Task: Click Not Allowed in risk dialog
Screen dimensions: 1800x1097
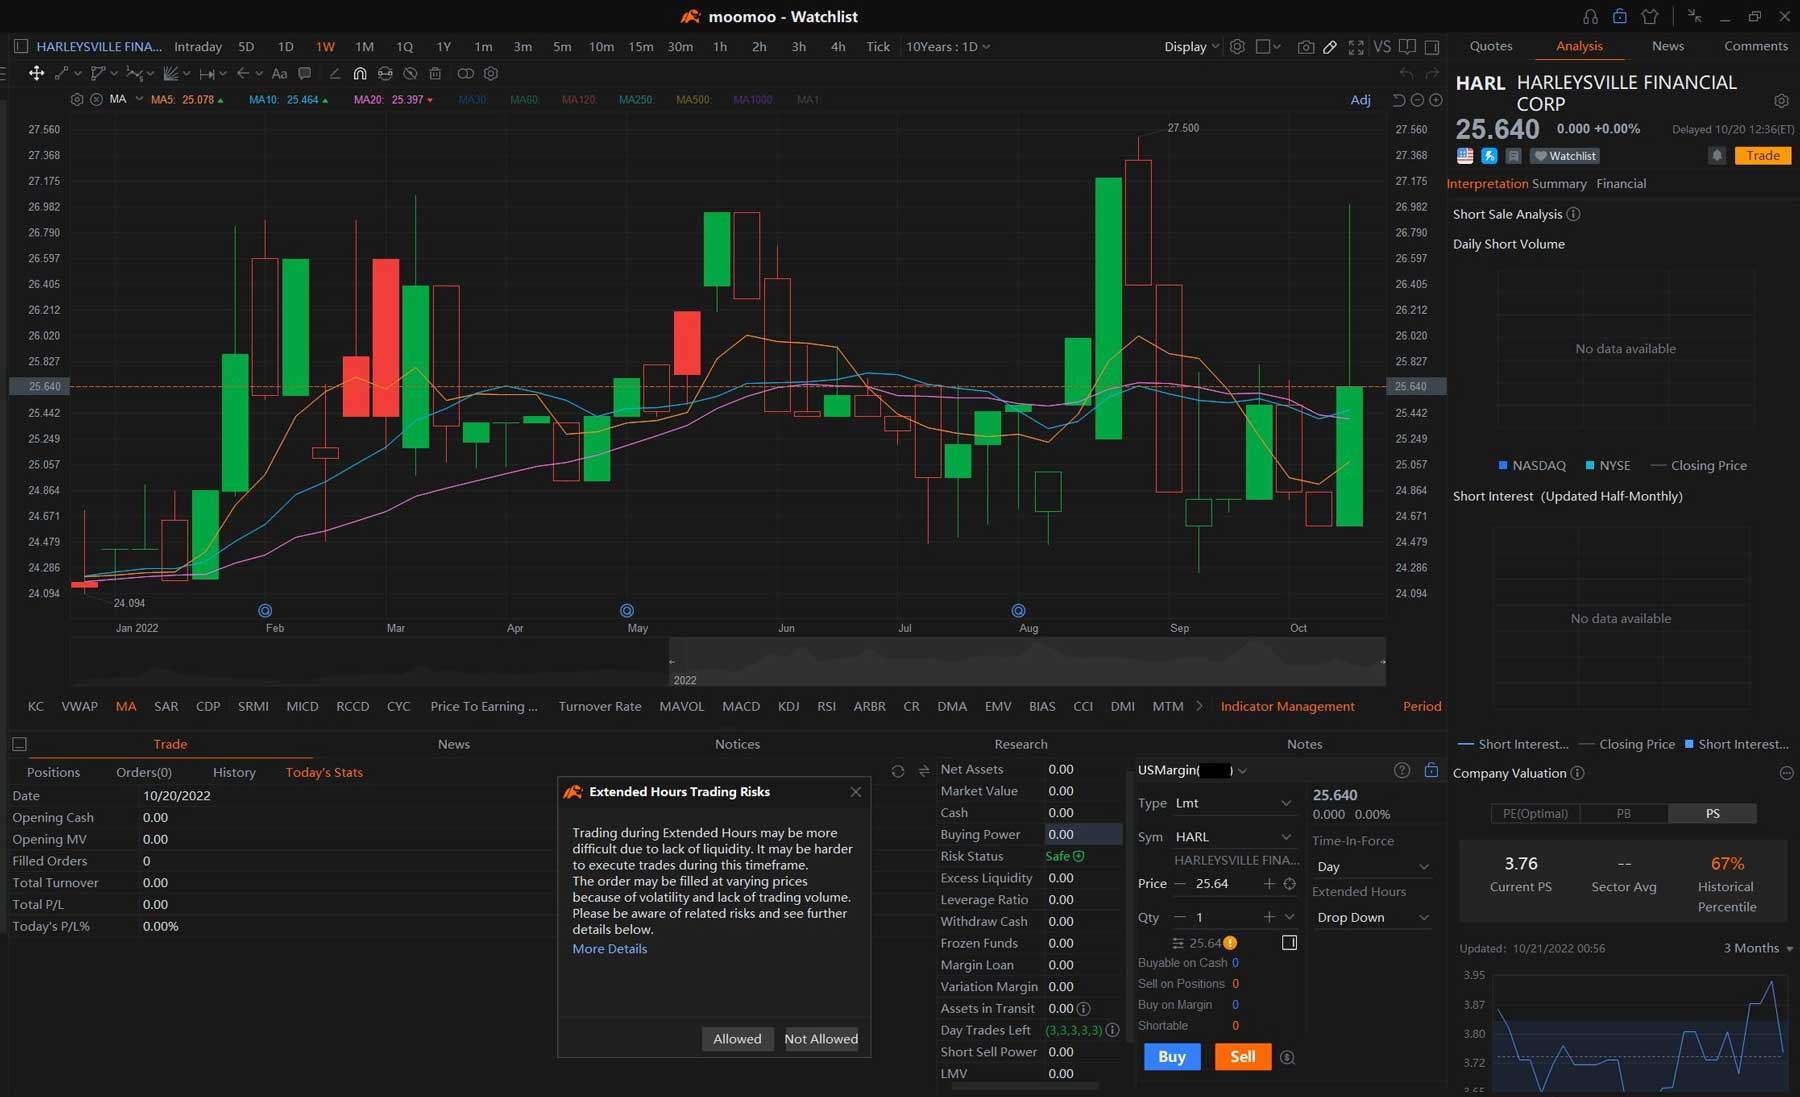Action: click(821, 1039)
